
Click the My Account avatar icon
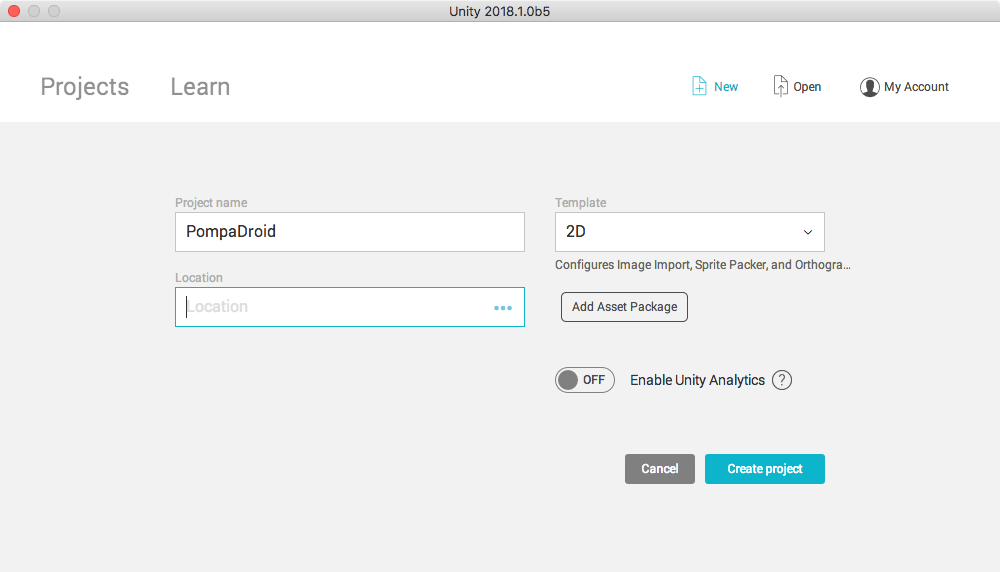[869, 87]
